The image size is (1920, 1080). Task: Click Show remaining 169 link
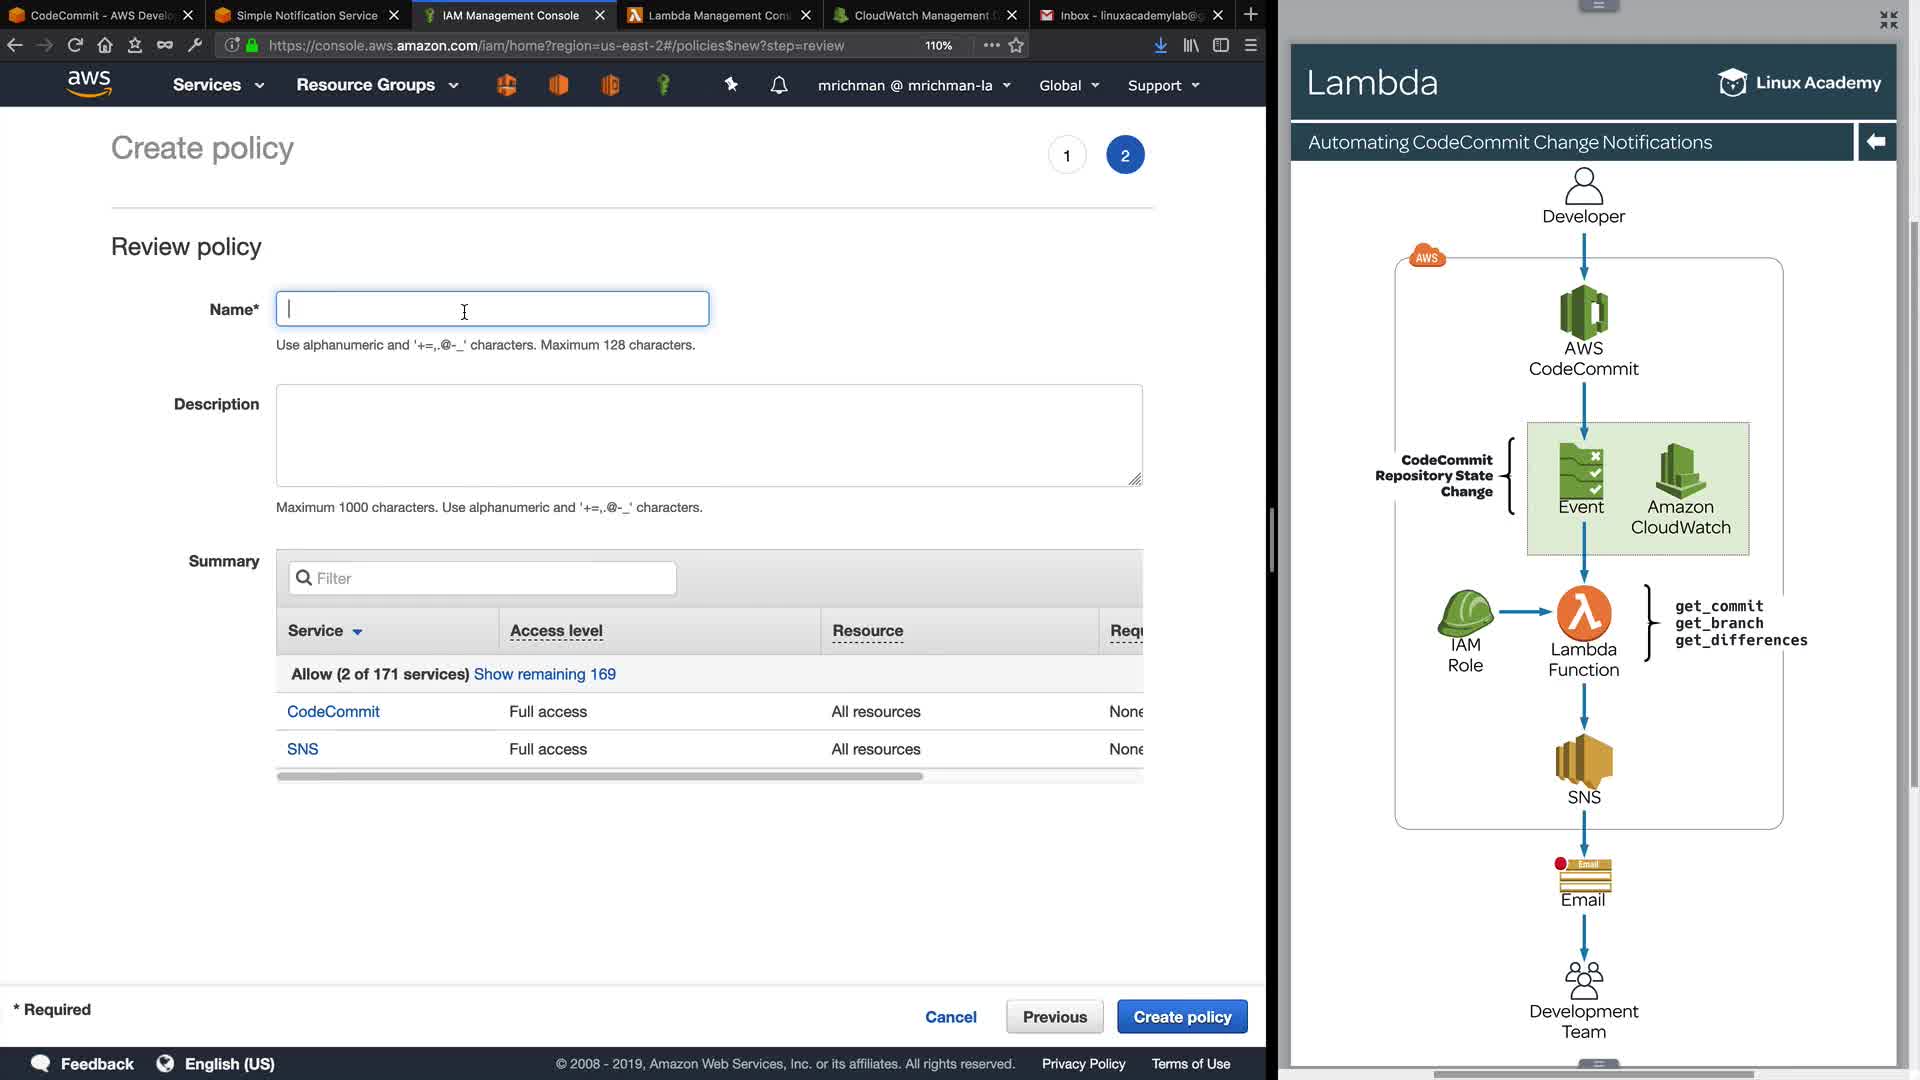pyautogui.click(x=544, y=674)
